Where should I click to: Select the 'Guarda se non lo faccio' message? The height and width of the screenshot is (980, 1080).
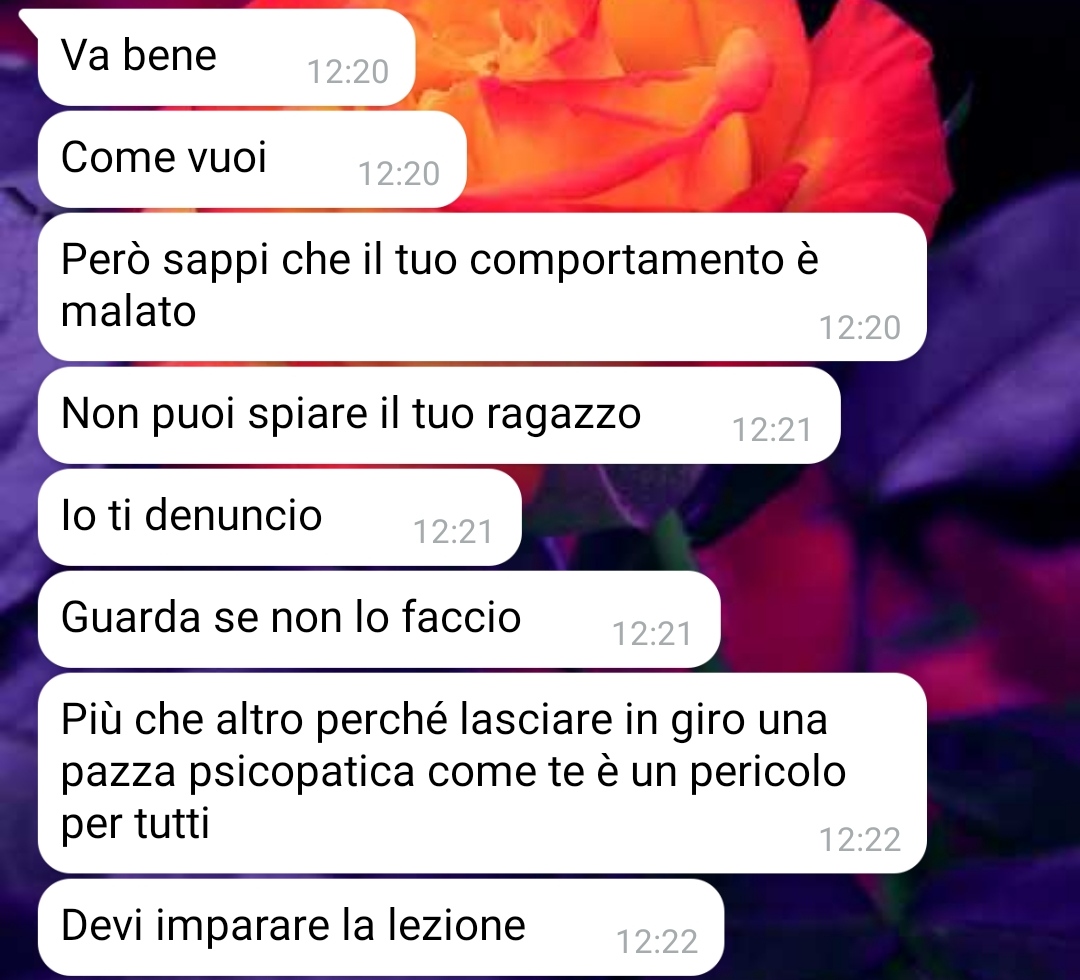(x=379, y=619)
